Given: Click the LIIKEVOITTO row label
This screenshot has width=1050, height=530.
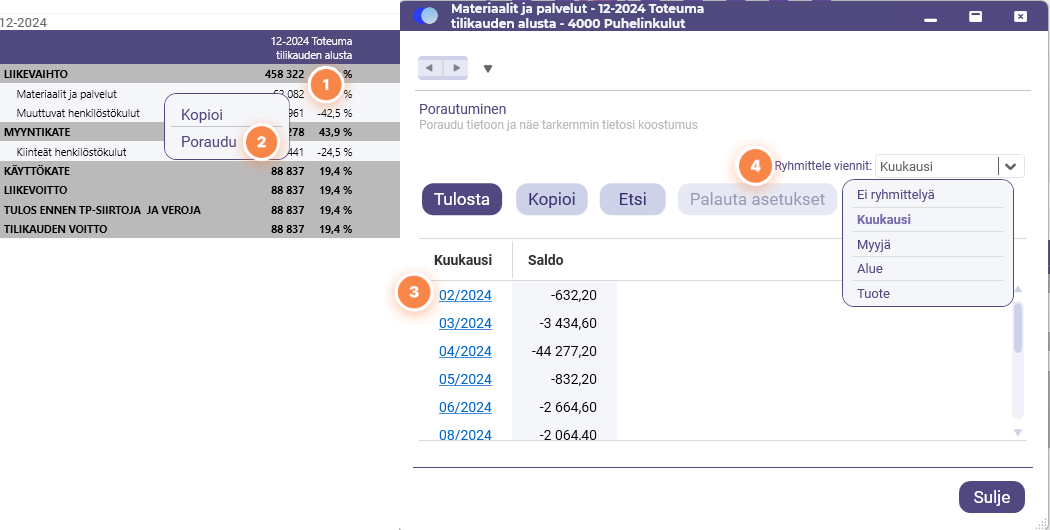Looking at the screenshot, I should 35,190.
